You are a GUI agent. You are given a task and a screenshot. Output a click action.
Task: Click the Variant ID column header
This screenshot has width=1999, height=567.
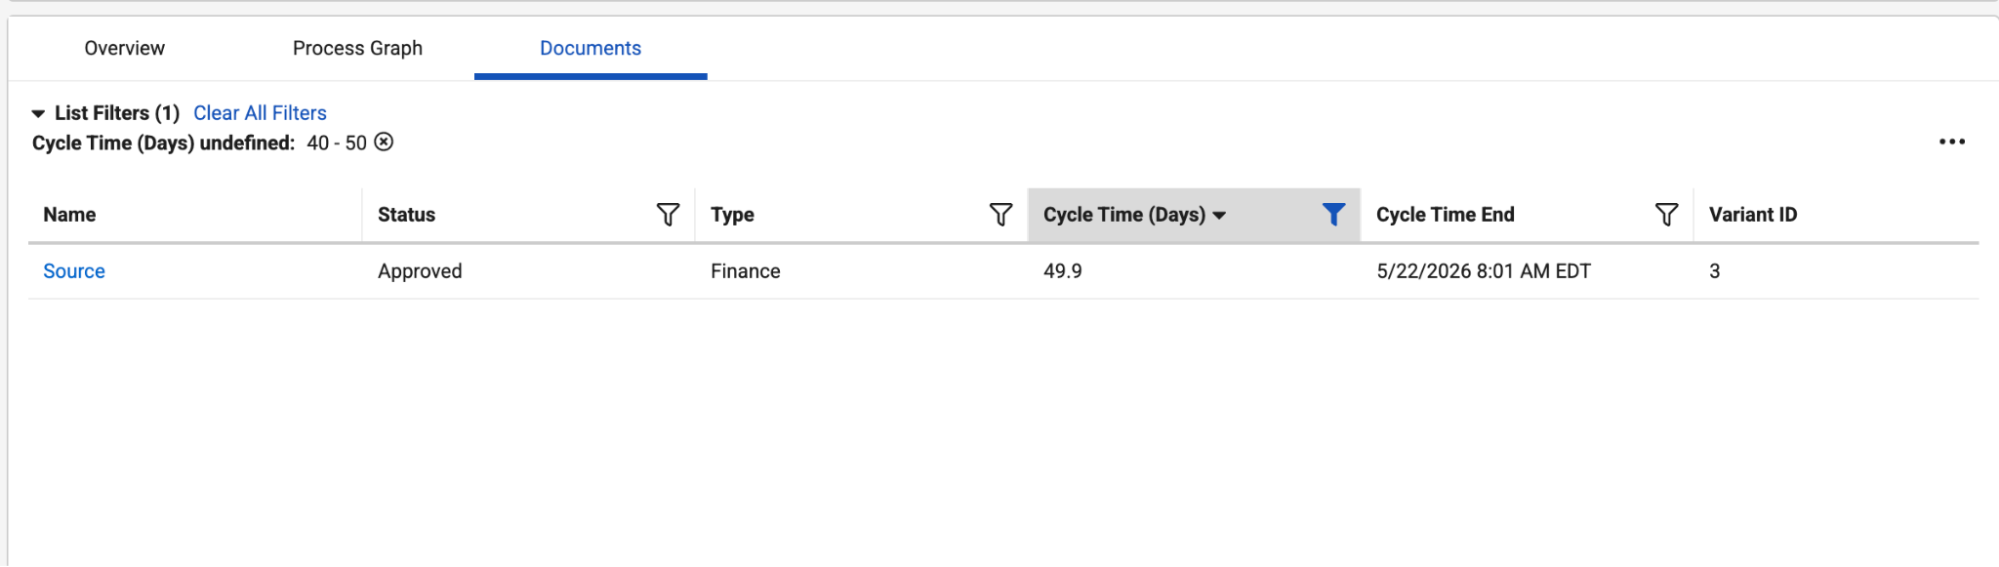tap(1753, 214)
